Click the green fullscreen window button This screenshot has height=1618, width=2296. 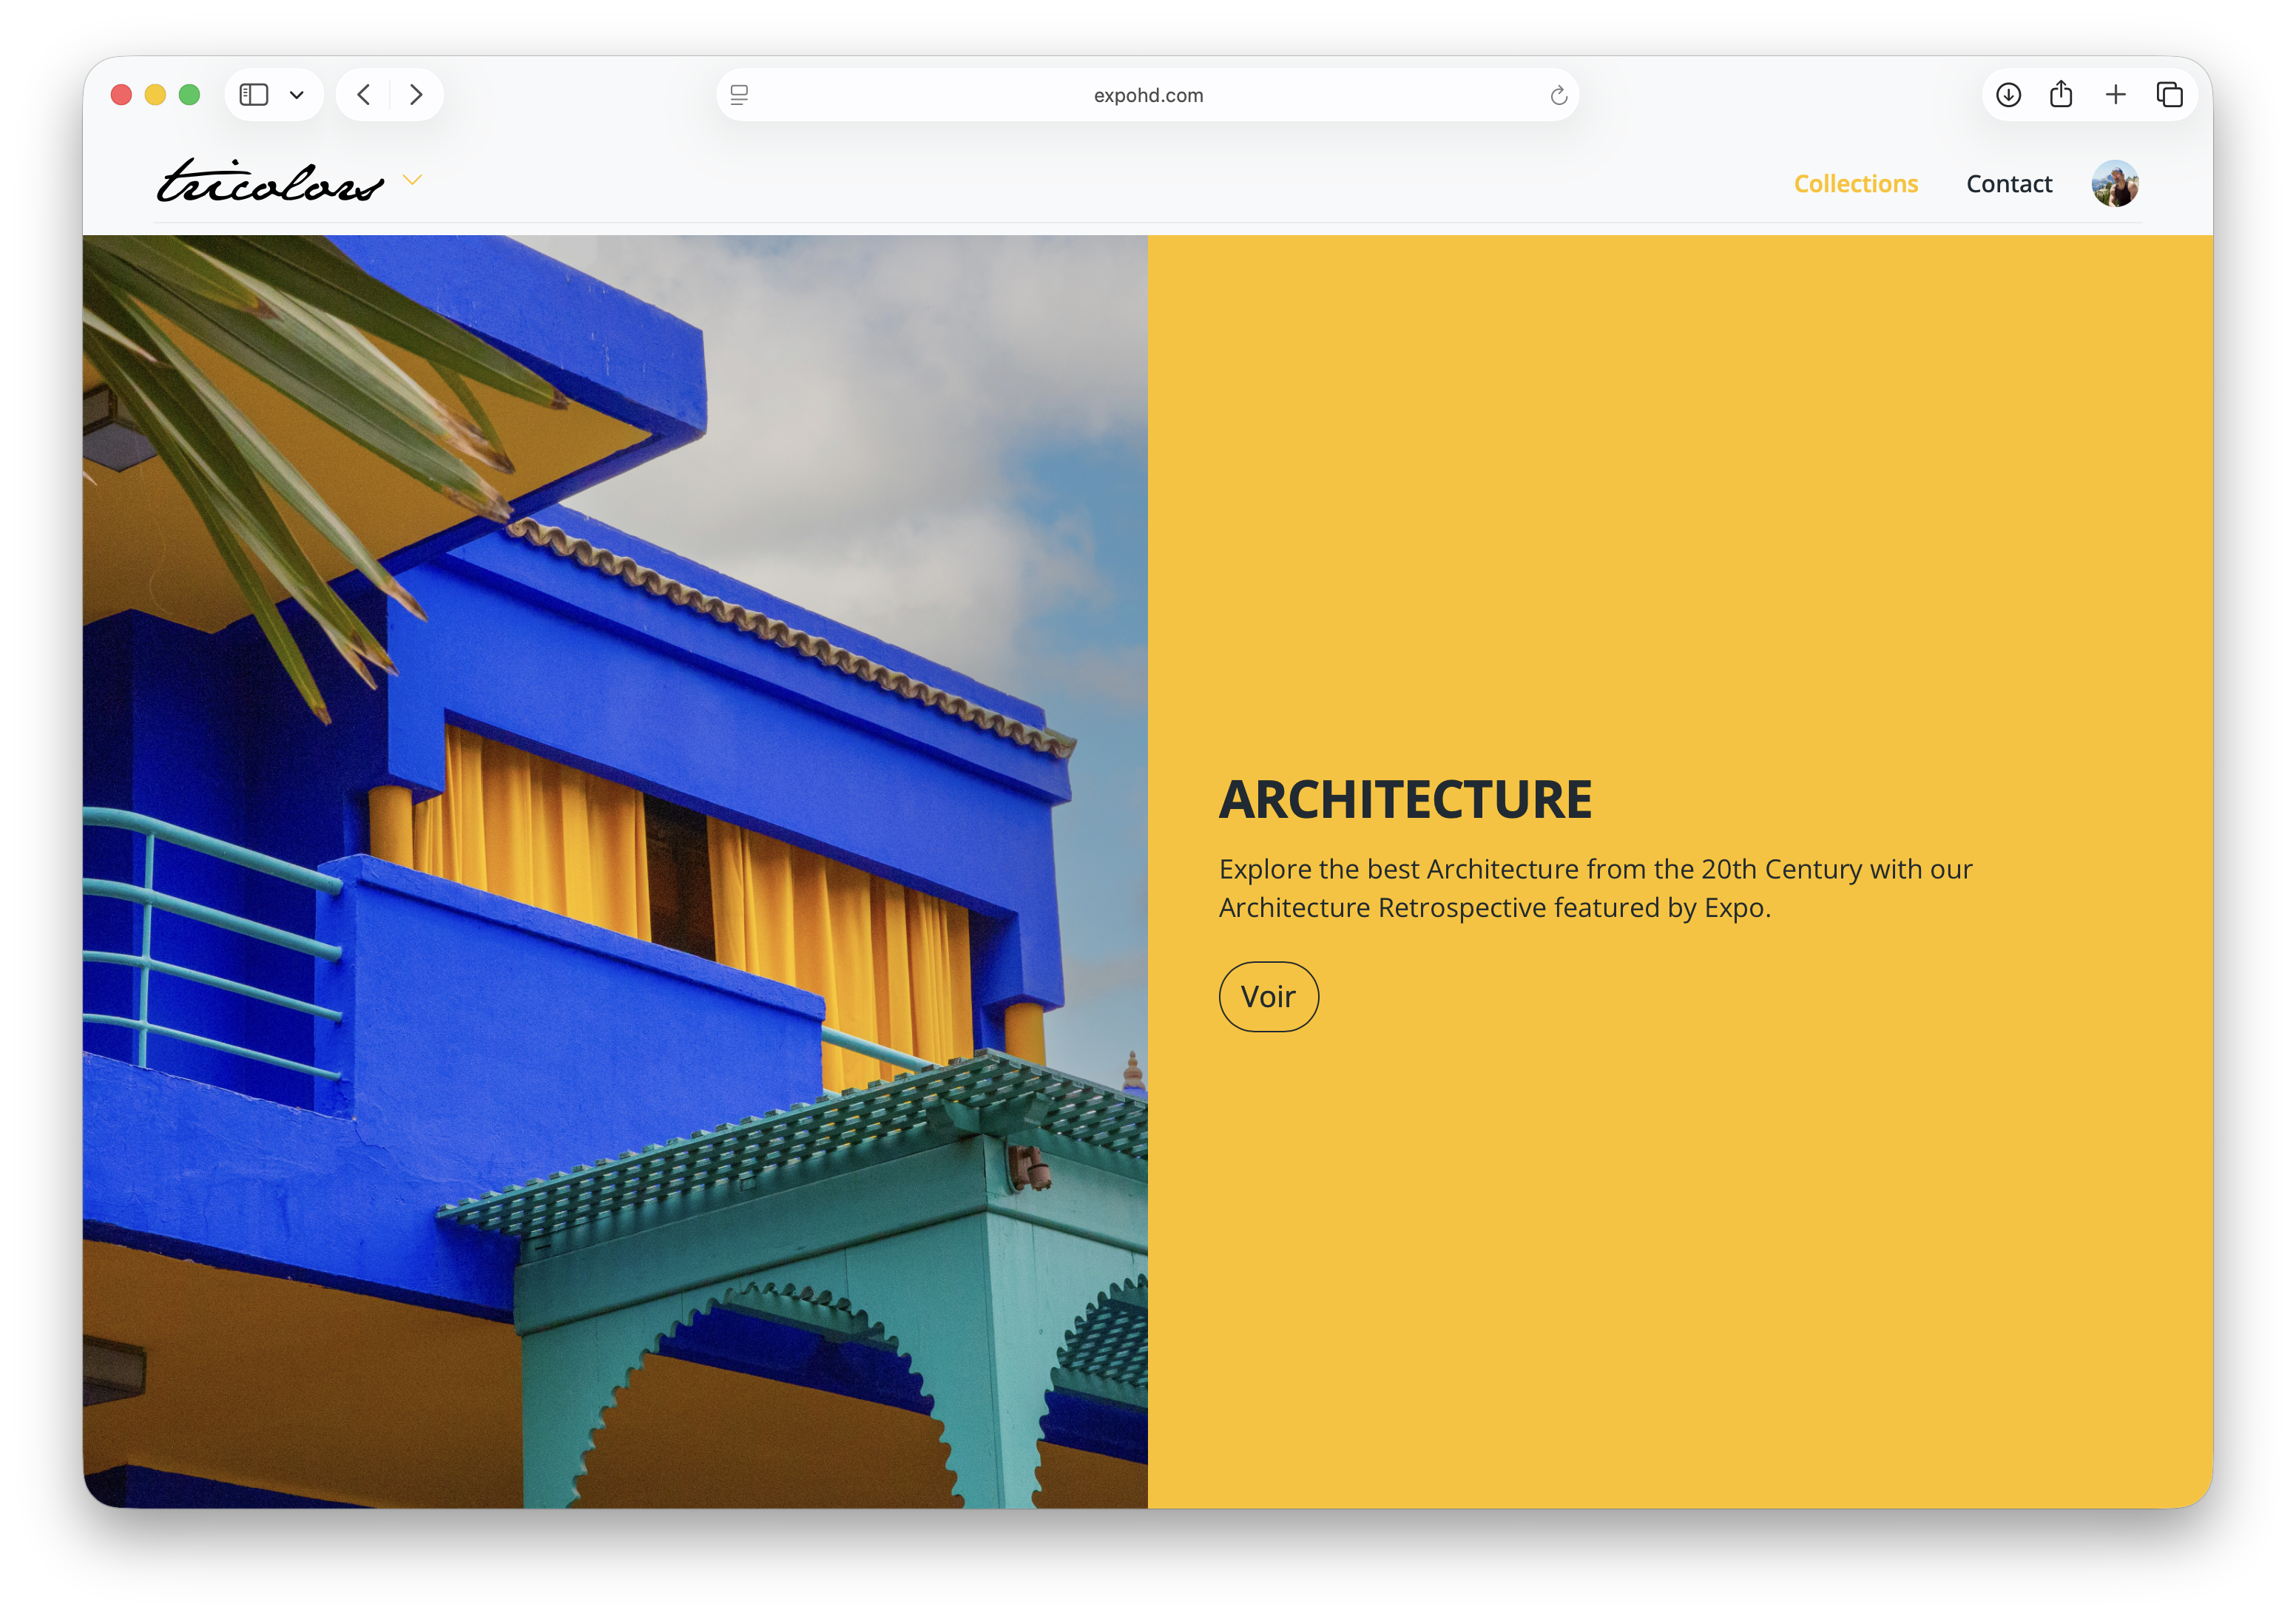(x=189, y=95)
